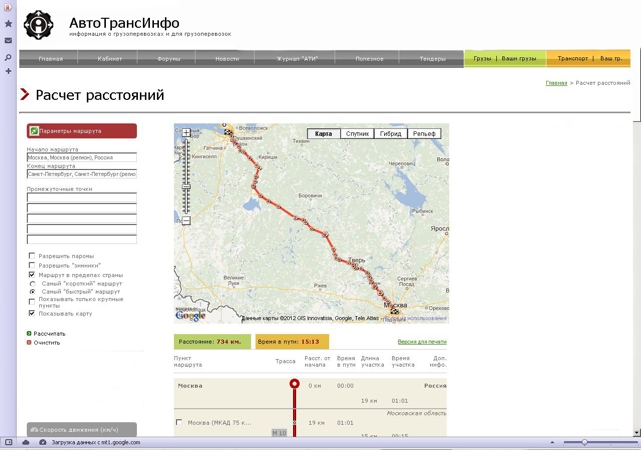641x450 pixels.
Task: Expand the Скорость движения (км/ч) panel
Action: 82,430
